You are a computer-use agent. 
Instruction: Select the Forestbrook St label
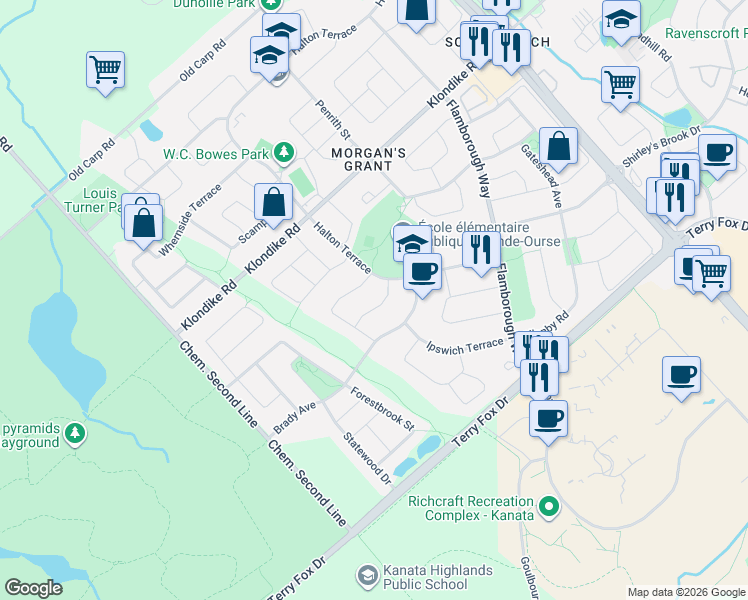coord(383,409)
